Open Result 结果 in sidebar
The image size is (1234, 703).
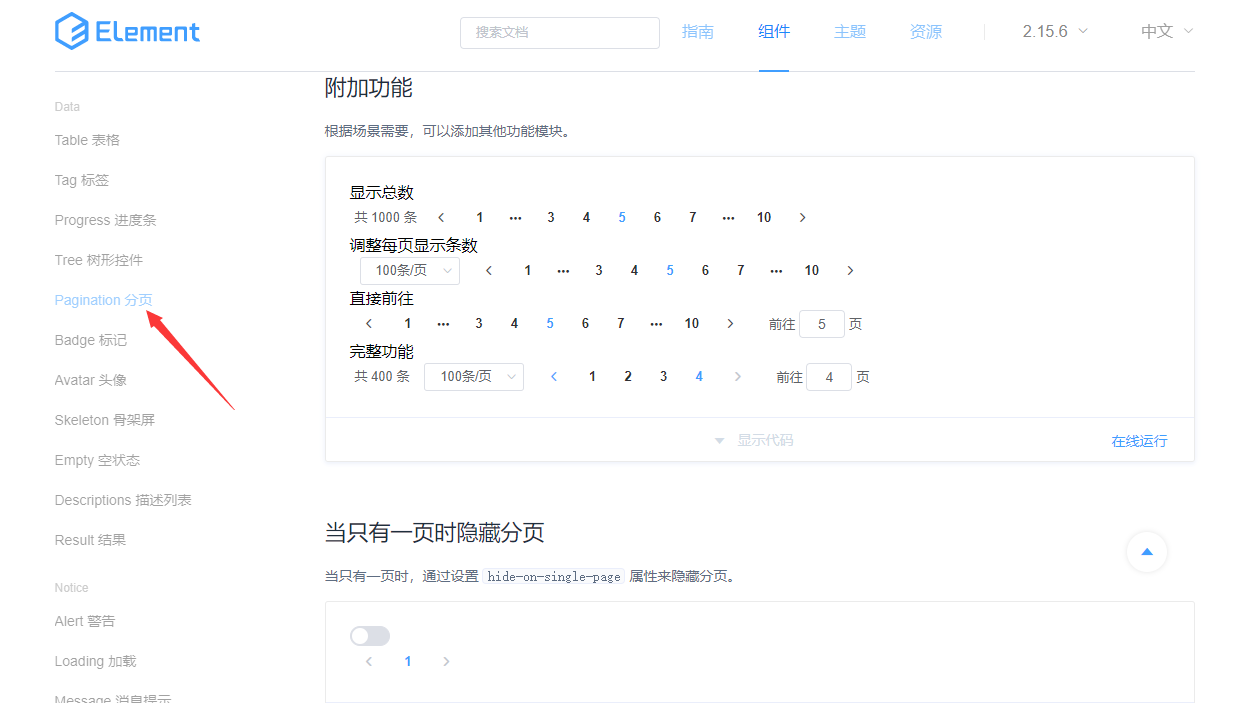click(90, 540)
